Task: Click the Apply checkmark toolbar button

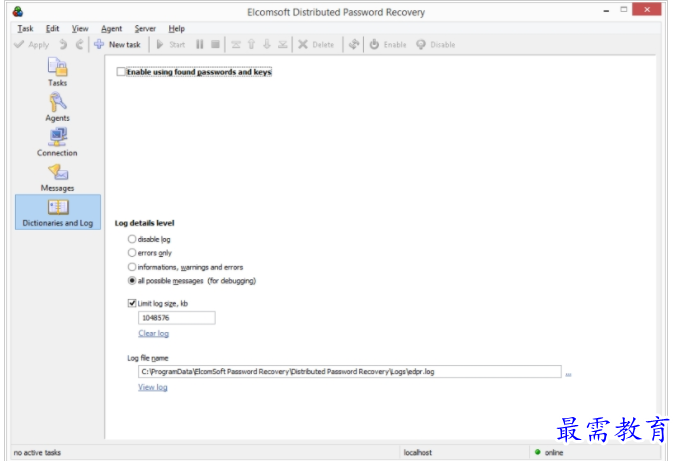Action: click(32, 45)
